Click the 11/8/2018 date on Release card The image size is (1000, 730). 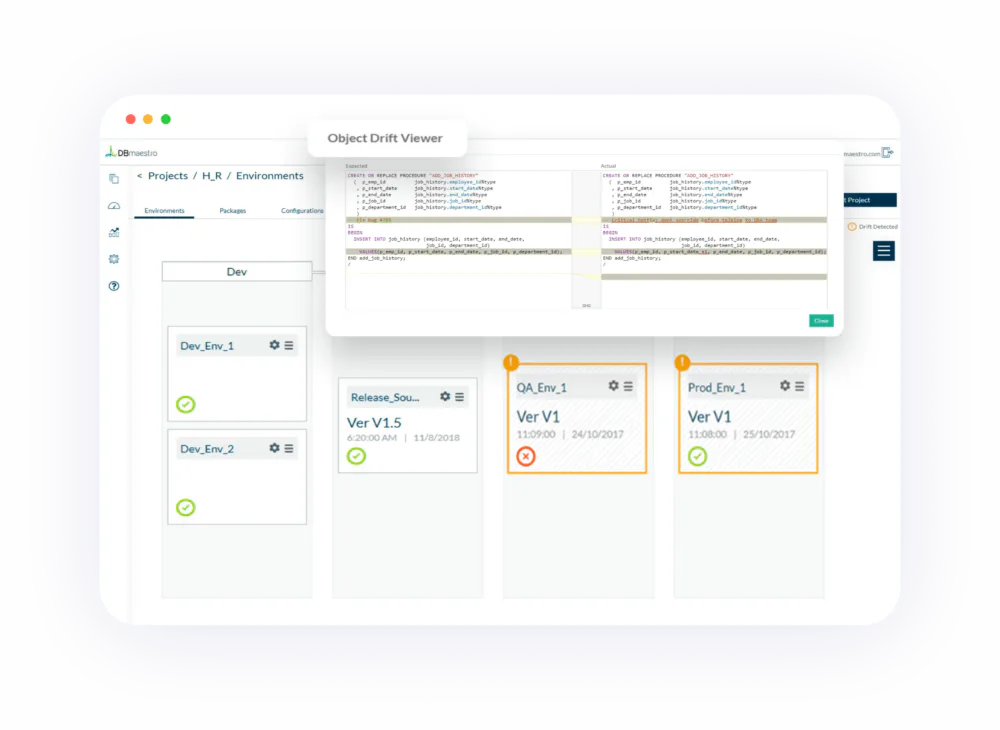pos(436,437)
